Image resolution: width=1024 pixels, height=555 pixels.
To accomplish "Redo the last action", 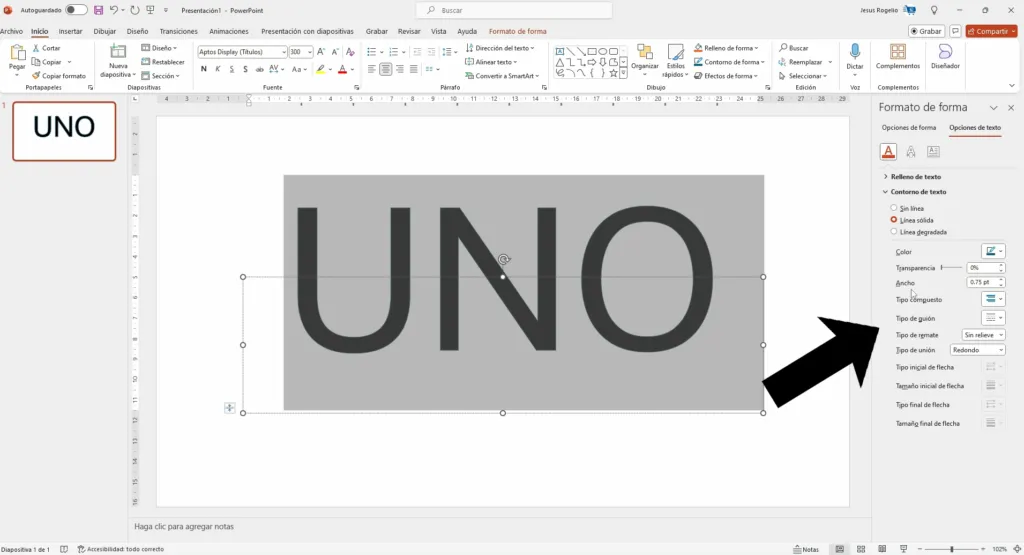I will click(135, 10).
